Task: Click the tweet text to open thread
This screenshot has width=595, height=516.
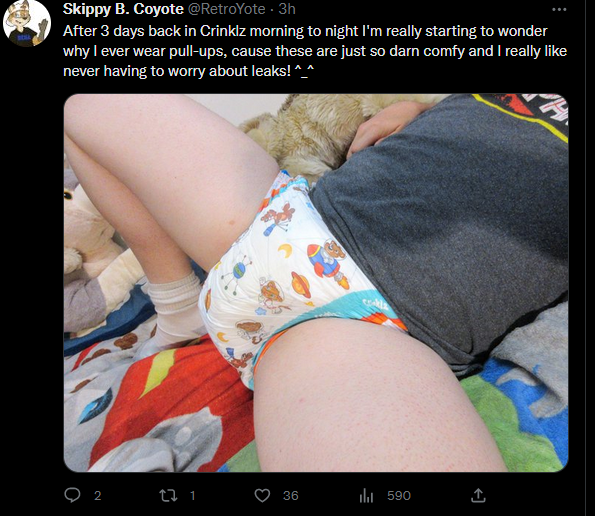Action: pyautogui.click(x=315, y=51)
